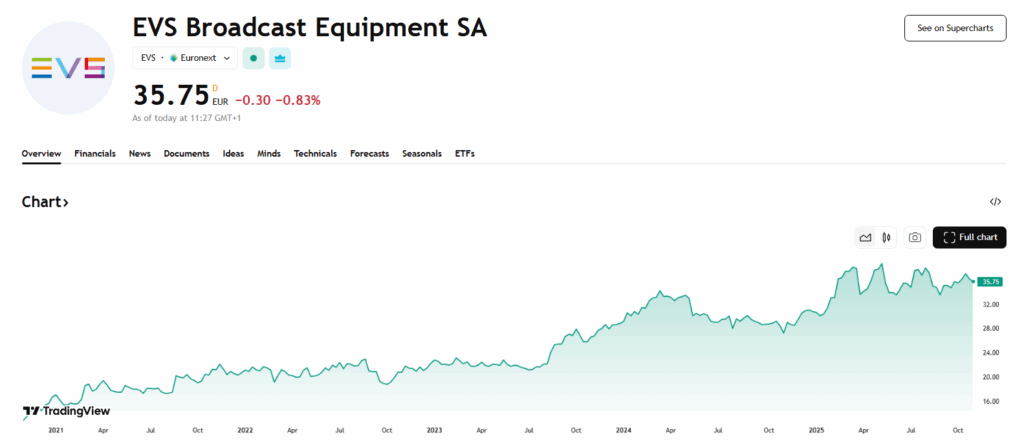Switch chart to area style

pos(865,238)
